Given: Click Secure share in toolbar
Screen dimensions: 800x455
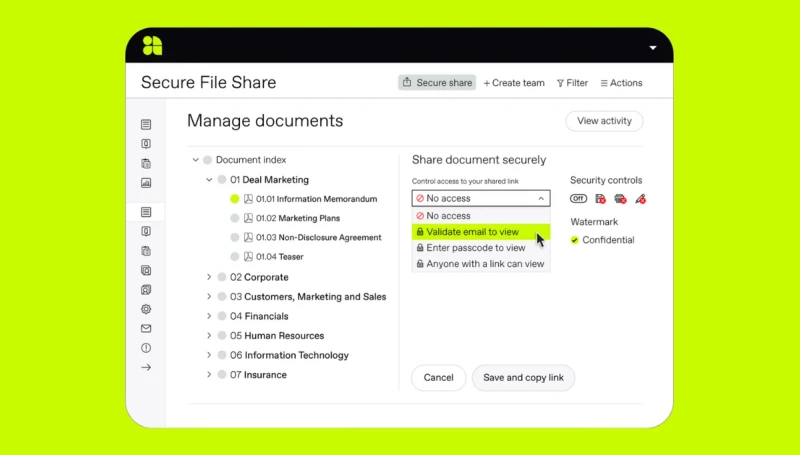Looking at the screenshot, I should click(437, 83).
